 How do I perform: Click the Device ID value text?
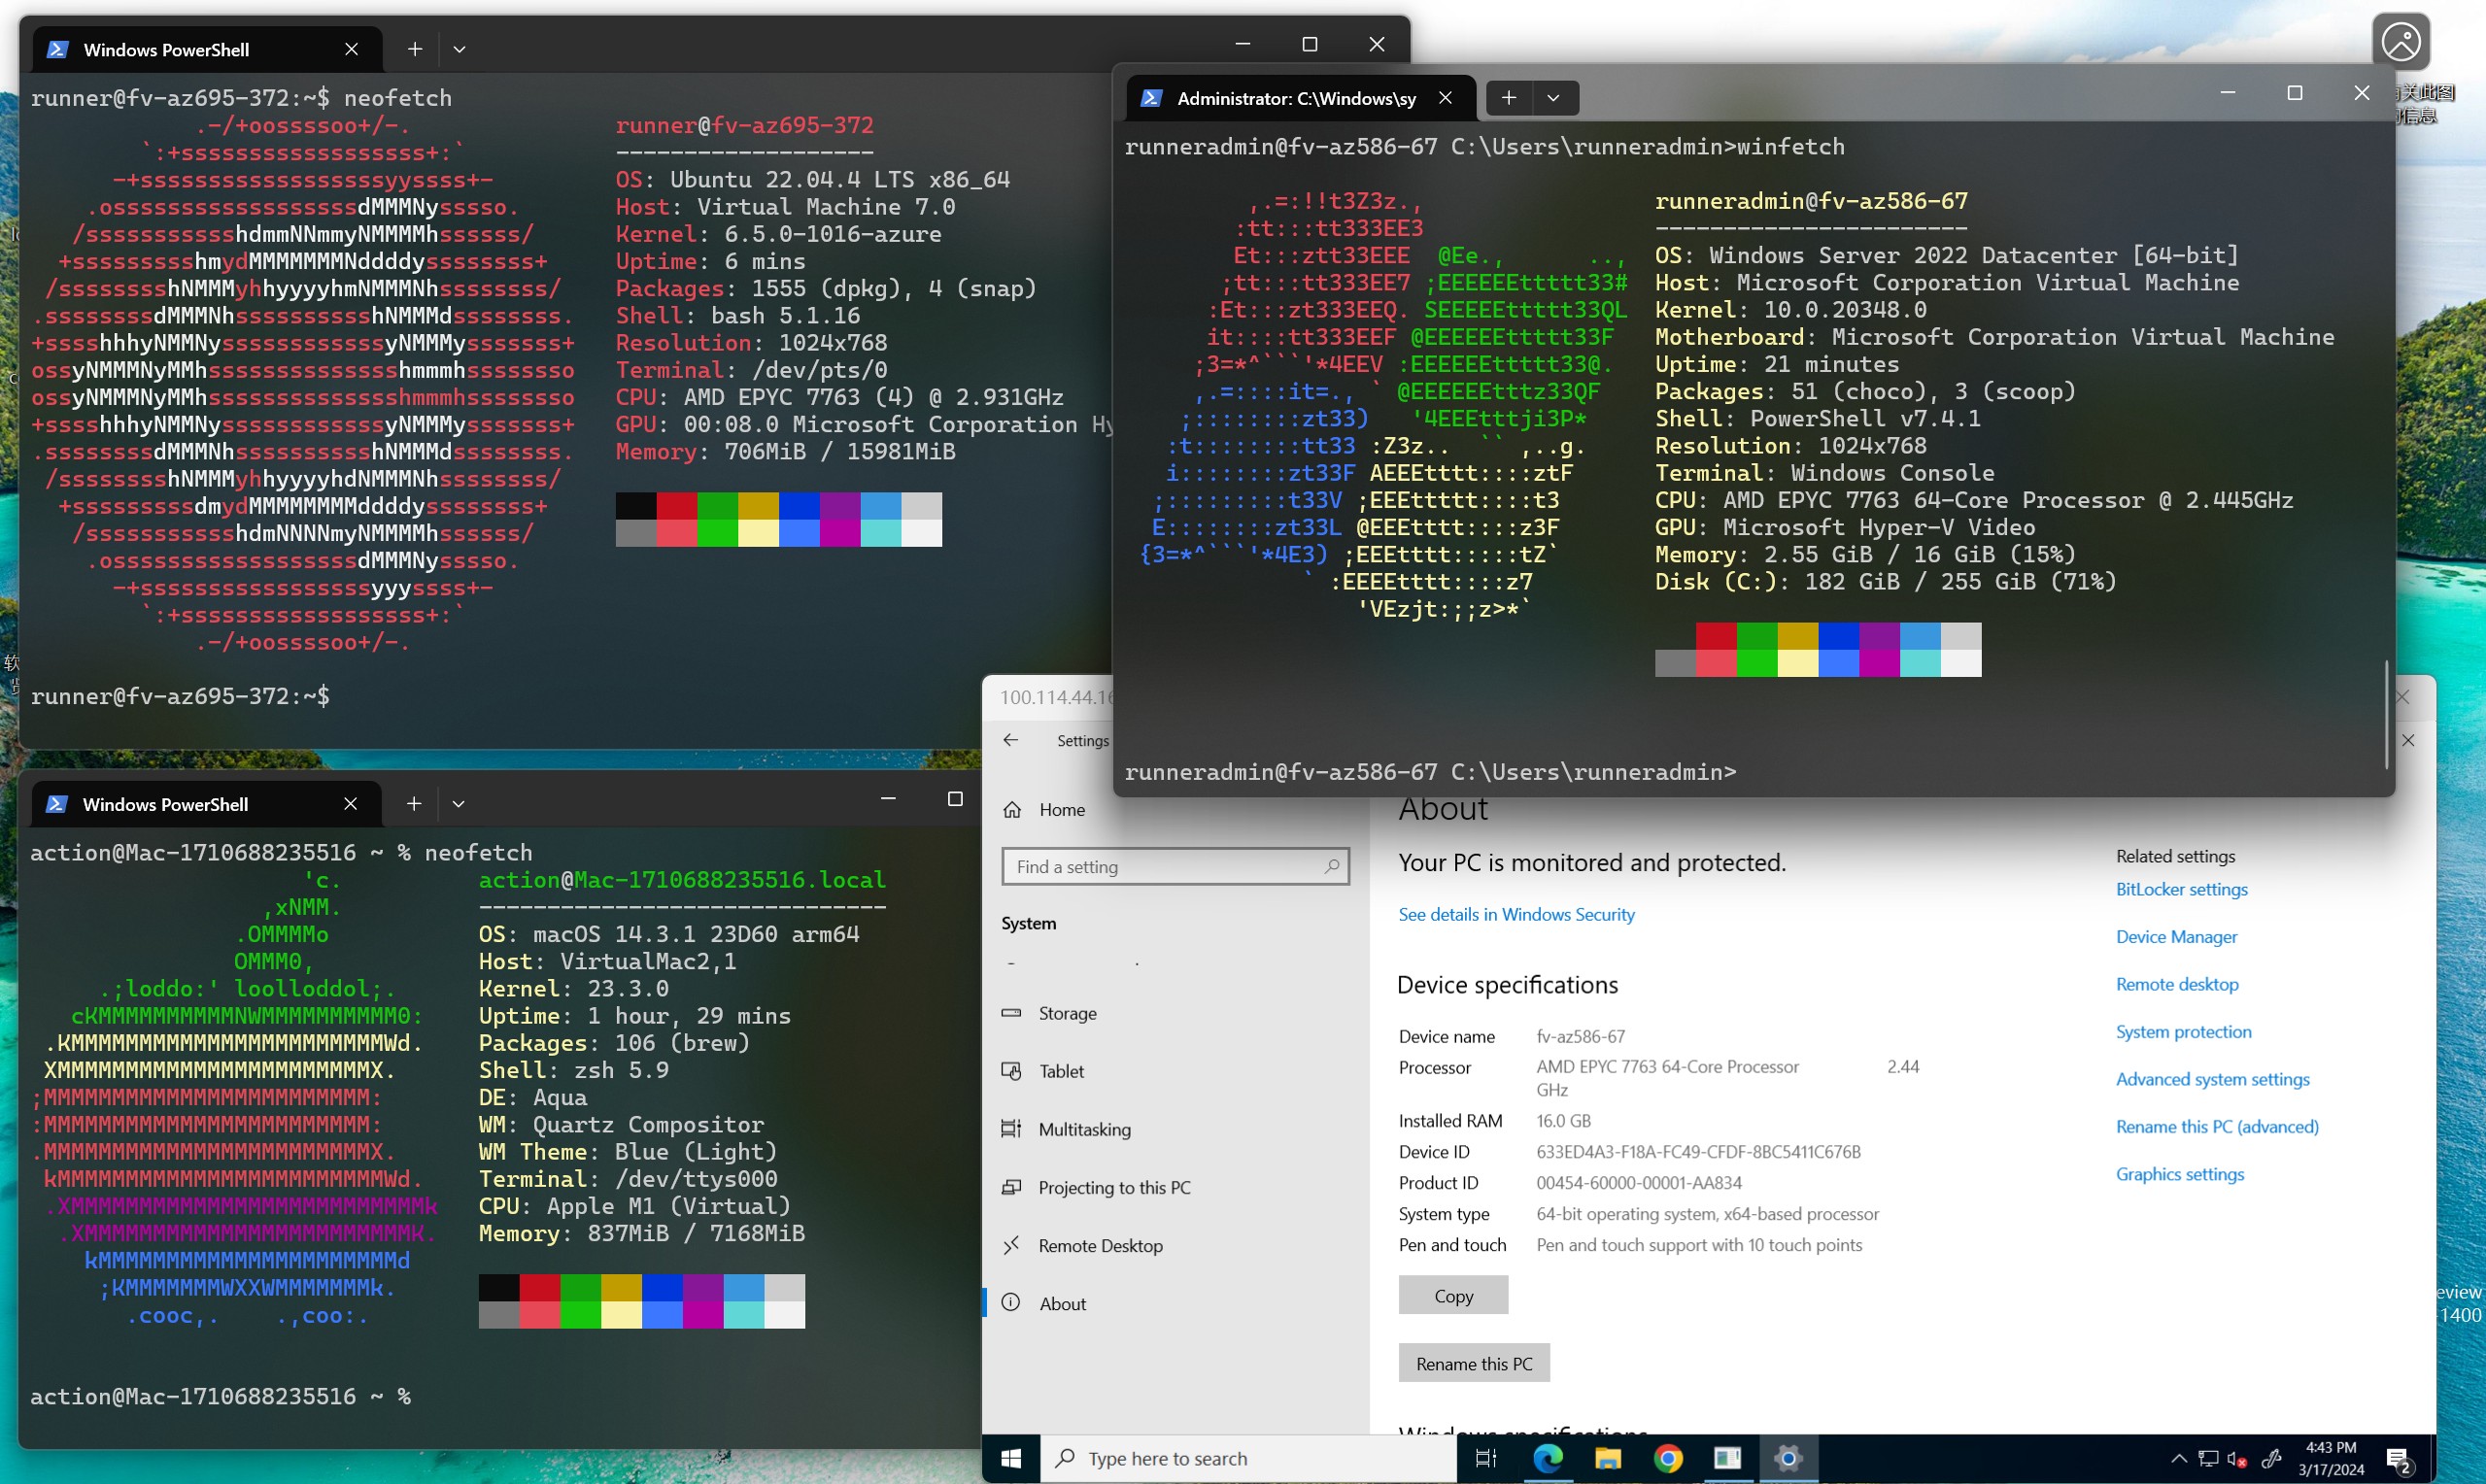click(1698, 1152)
